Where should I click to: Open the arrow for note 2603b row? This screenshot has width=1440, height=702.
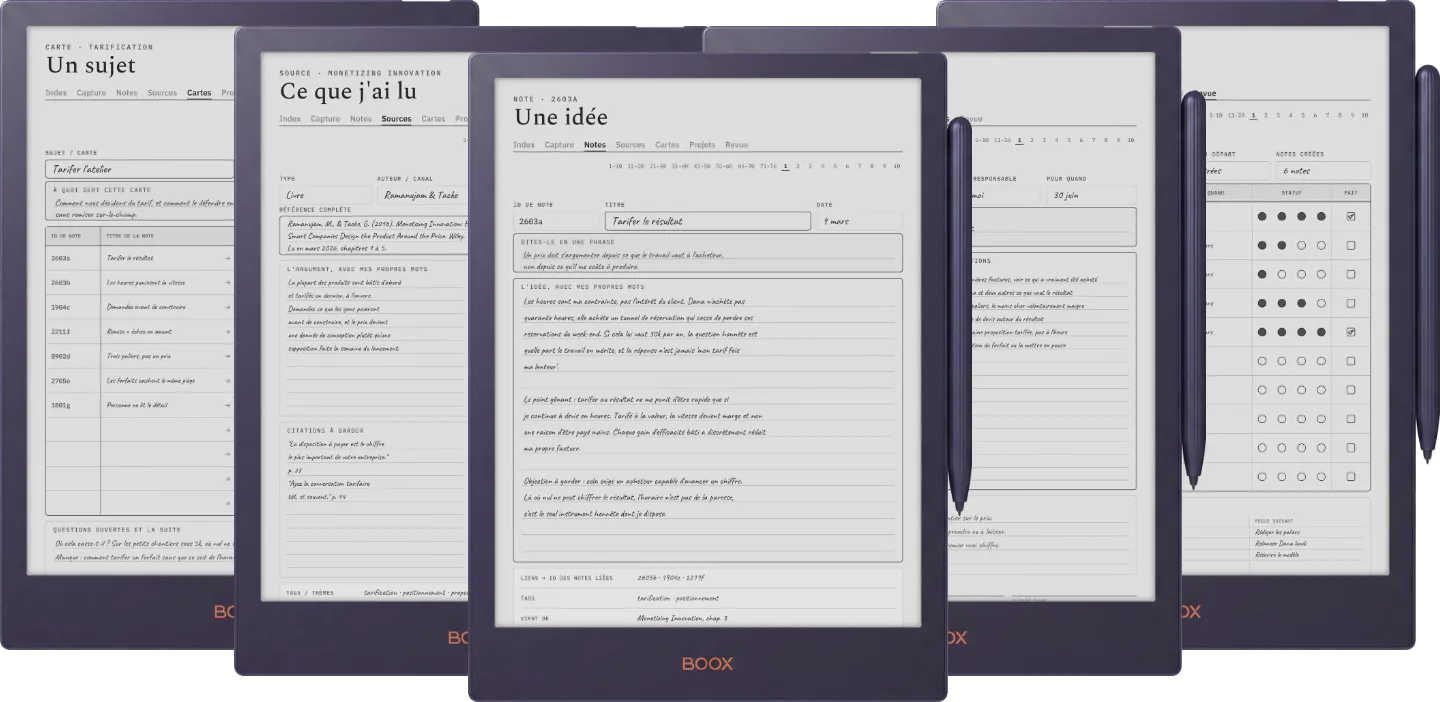pyautogui.click(x=228, y=282)
